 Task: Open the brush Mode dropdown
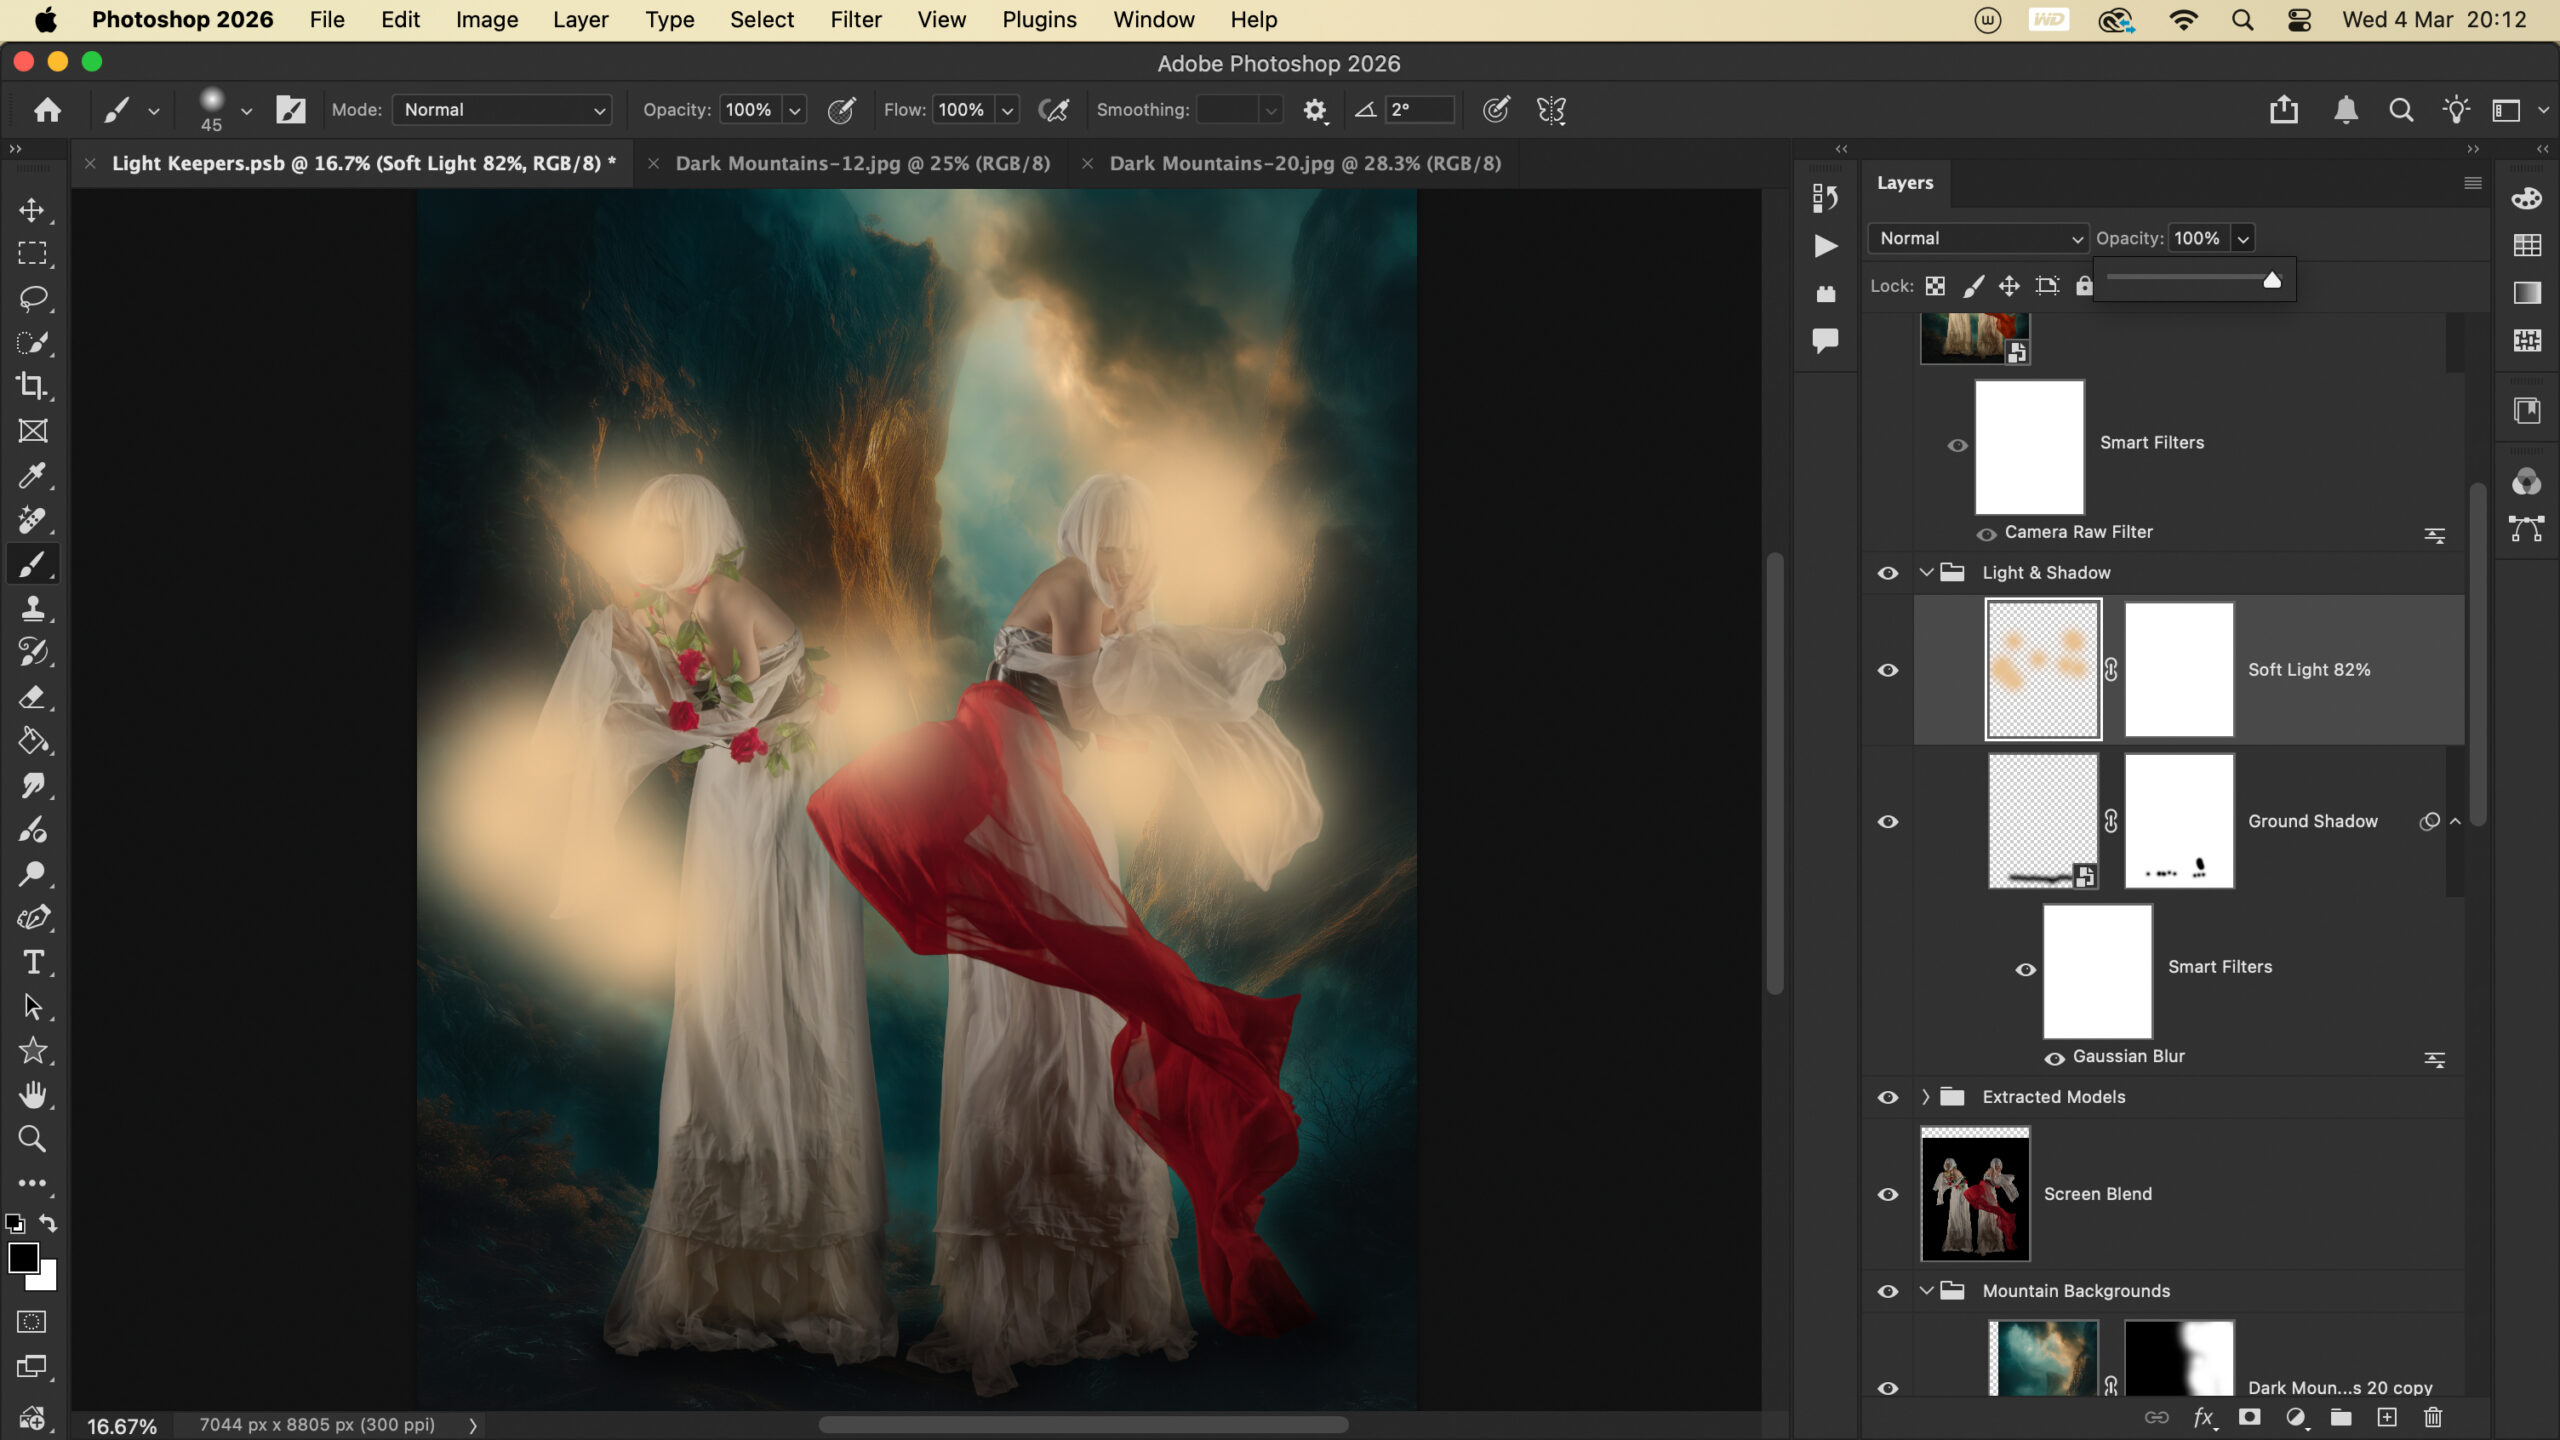tap(502, 110)
